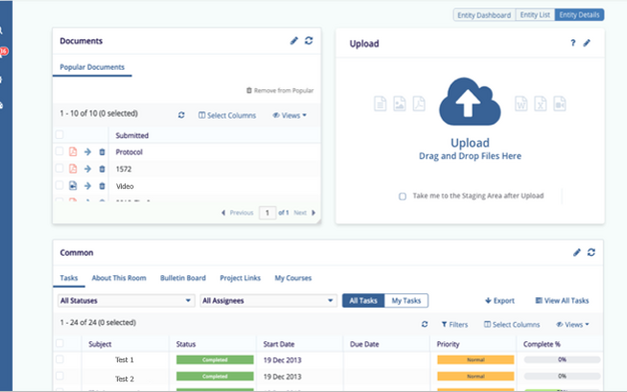Click arrow icon in Protocol row
The image size is (627, 392).
pyautogui.click(x=88, y=152)
